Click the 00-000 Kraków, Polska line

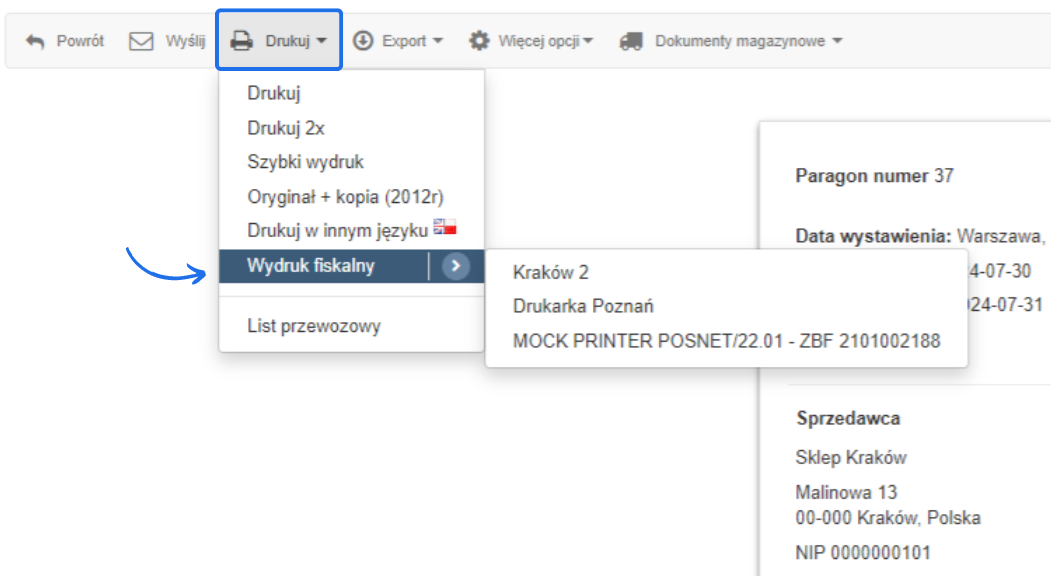[888, 518]
